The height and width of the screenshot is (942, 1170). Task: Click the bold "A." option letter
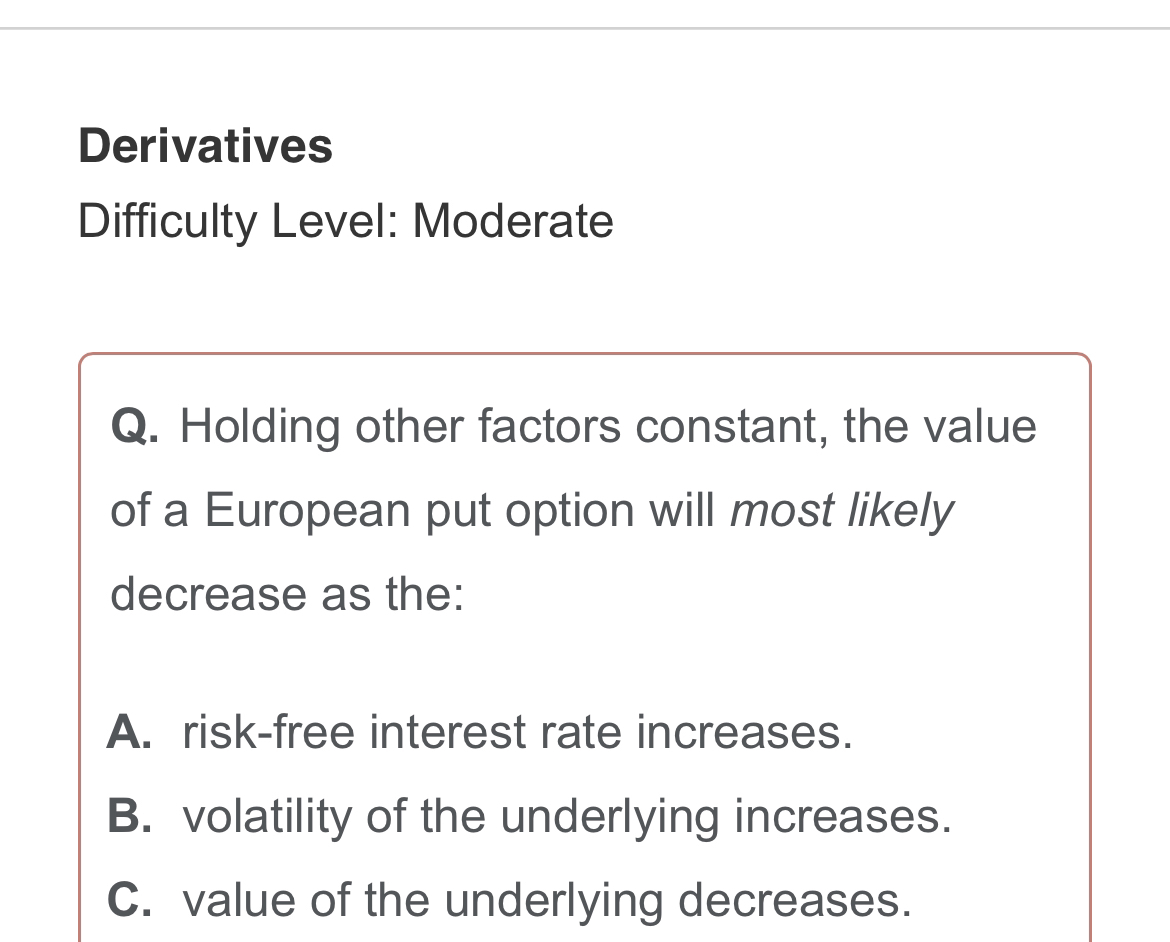tap(130, 732)
